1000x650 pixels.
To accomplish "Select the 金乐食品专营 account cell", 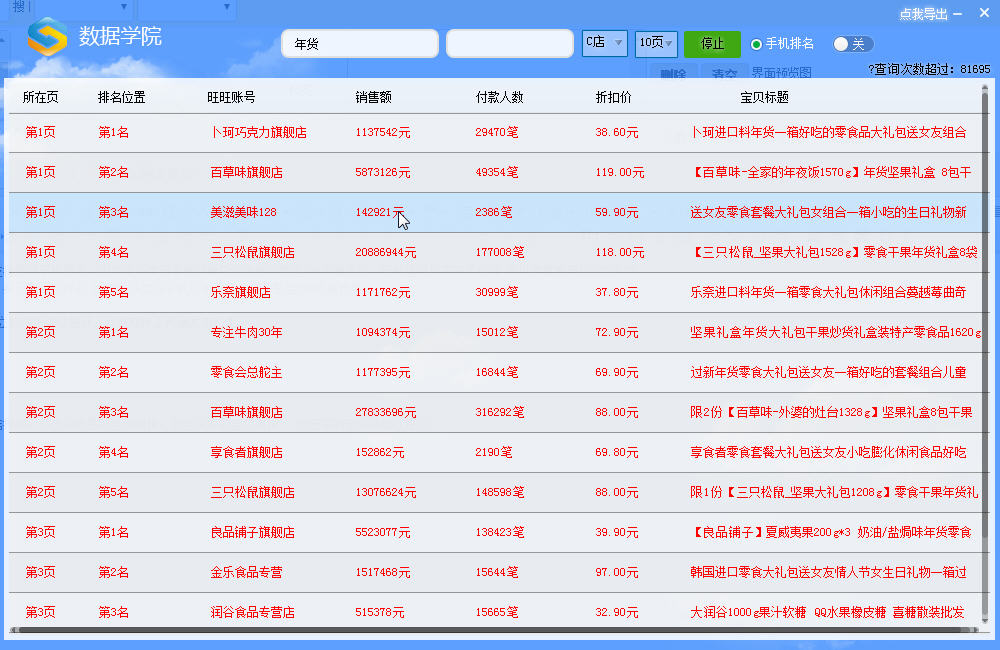I will 246,572.
